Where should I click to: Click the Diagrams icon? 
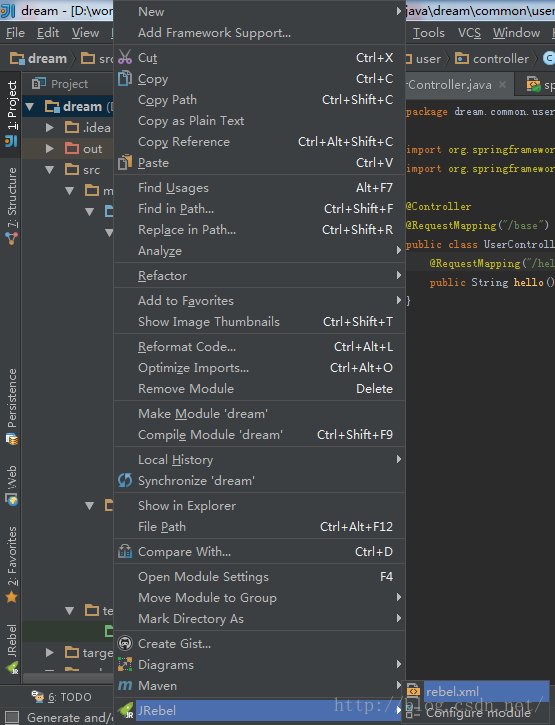coord(125,664)
